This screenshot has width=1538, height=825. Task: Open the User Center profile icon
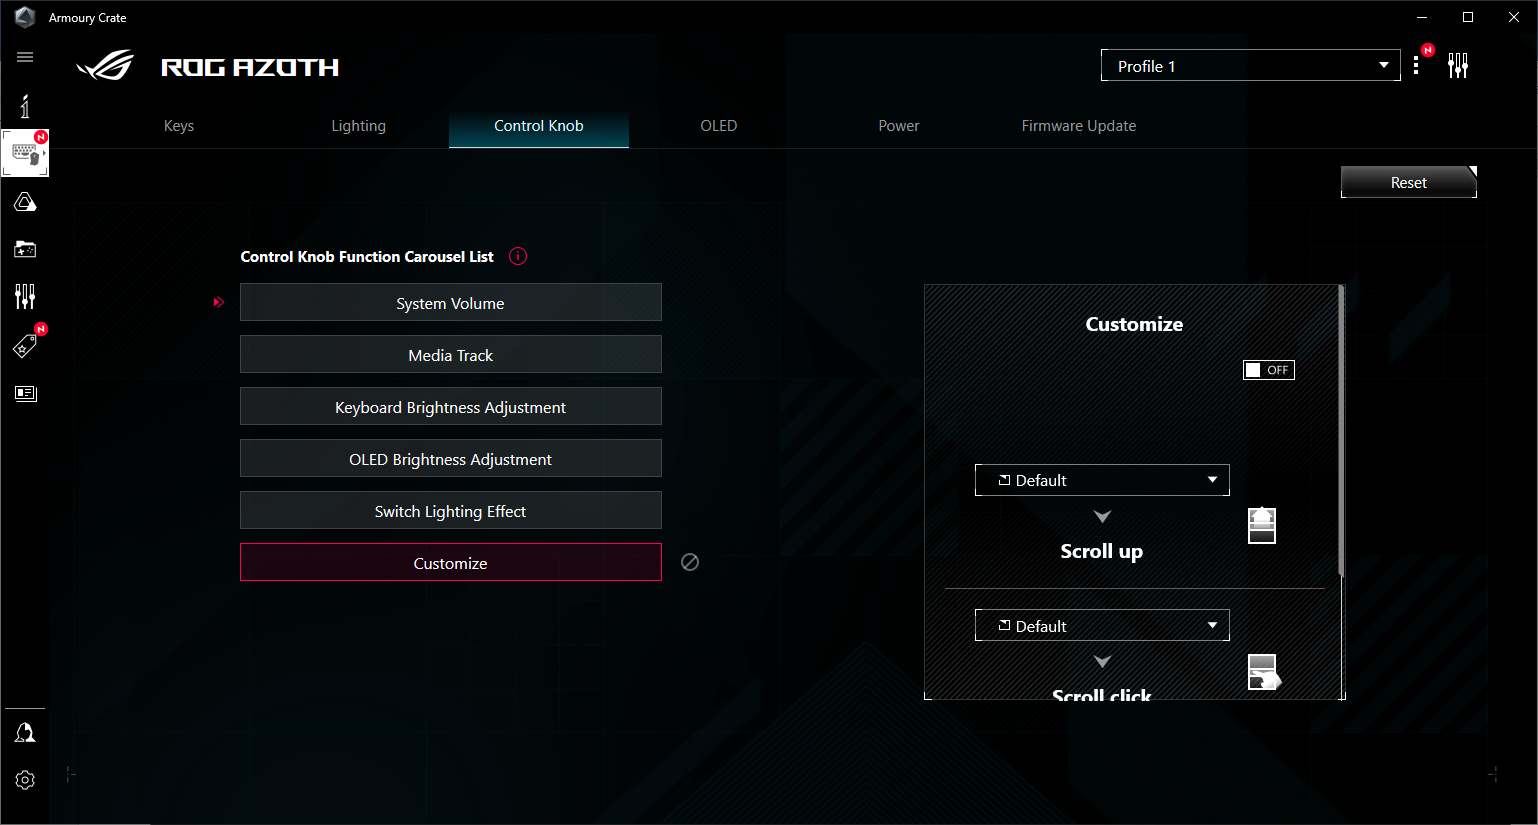25,733
